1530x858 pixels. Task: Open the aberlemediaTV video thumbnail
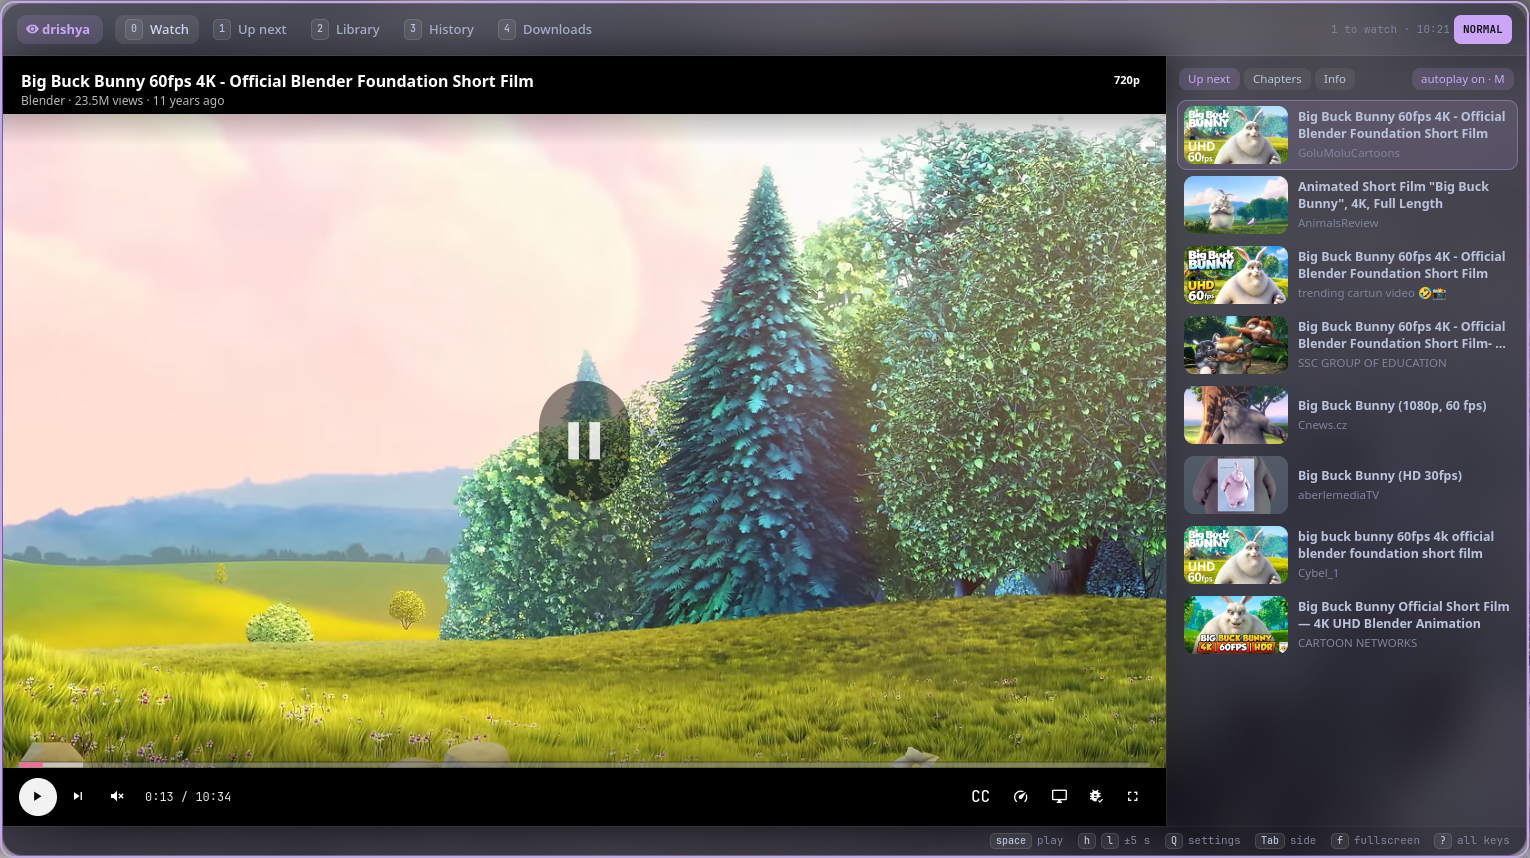pos(1236,485)
